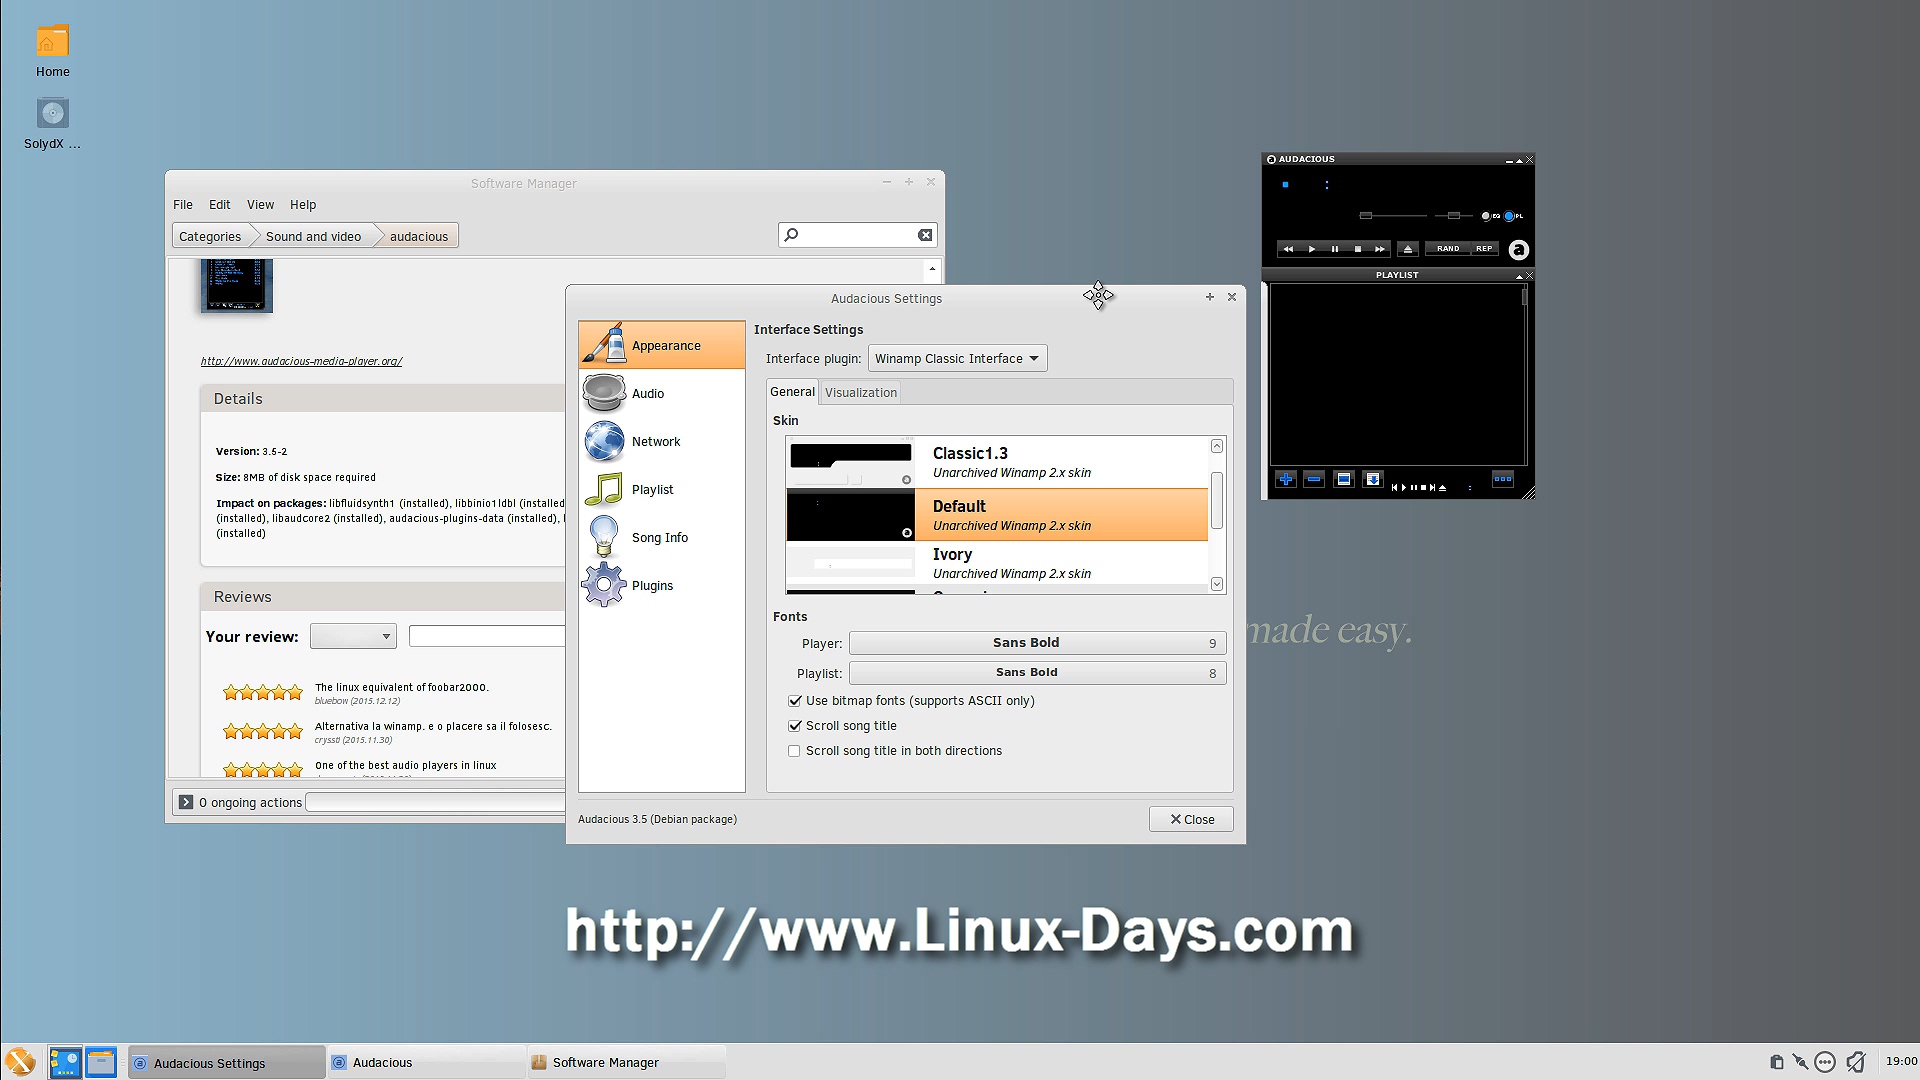Click the pause button in Audacious player
Image resolution: width=1920 pixels, height=1080 pixels.
pyautogui.click(x=1334, y=249)
